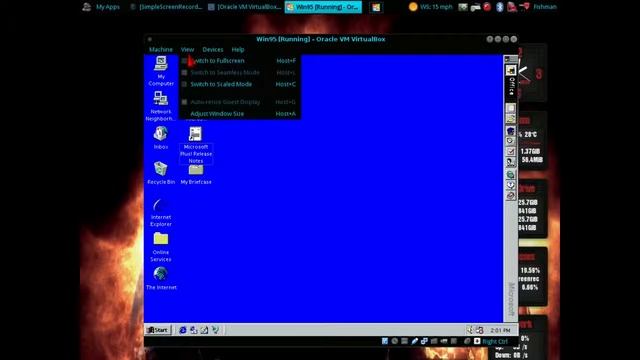The width and height of the screenshot is (640, 360).
Task: Click the bottom Office shortcut bar icon
Action: [x=511, y=196]
